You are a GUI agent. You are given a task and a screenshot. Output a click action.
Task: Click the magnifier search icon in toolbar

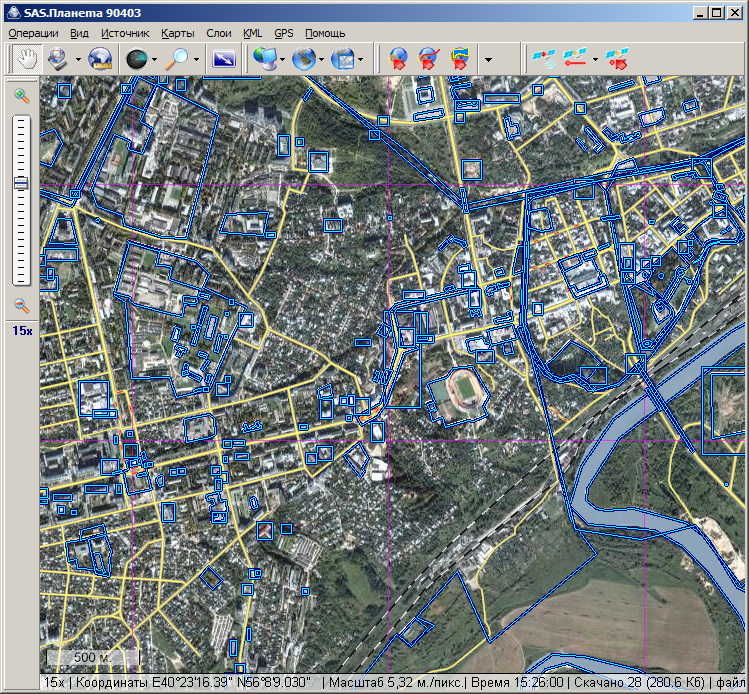178,59
